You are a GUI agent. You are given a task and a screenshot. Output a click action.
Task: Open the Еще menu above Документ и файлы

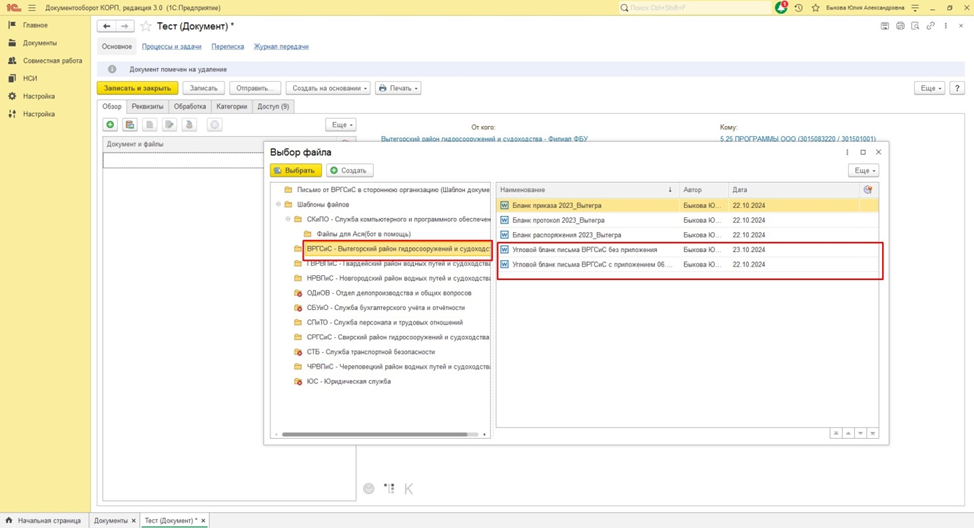click(341, 125)
